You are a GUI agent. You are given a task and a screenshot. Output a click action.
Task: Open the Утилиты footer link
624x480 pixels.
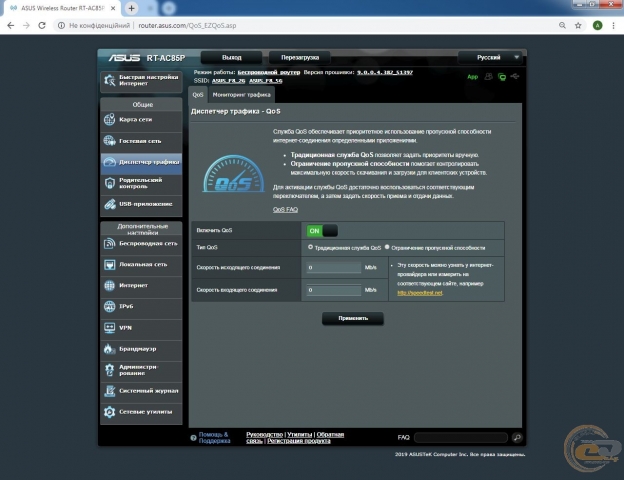(x=300, y=435)
